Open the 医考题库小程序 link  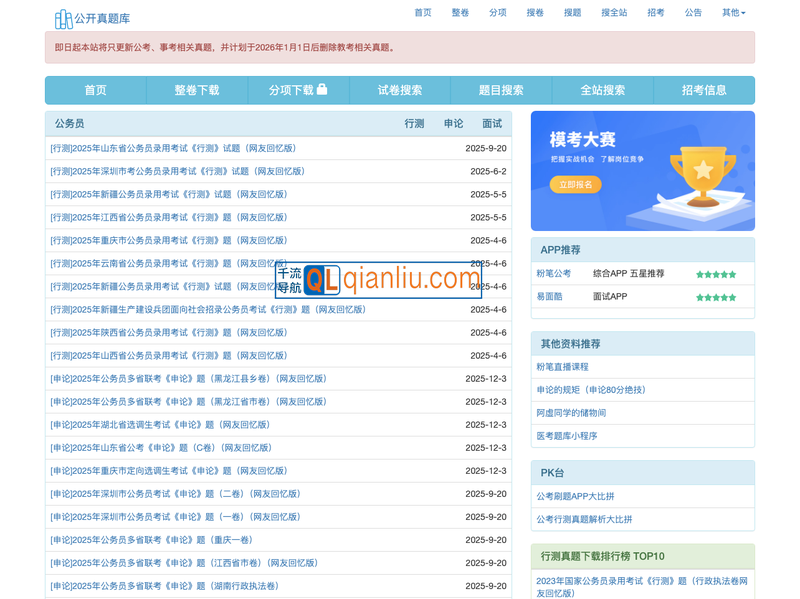coord(567,436)
